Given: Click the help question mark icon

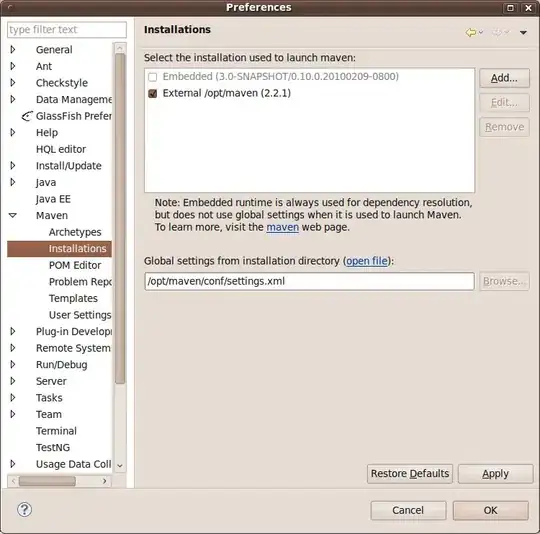Looking at the screenshot, I should [x=24, y=510].
